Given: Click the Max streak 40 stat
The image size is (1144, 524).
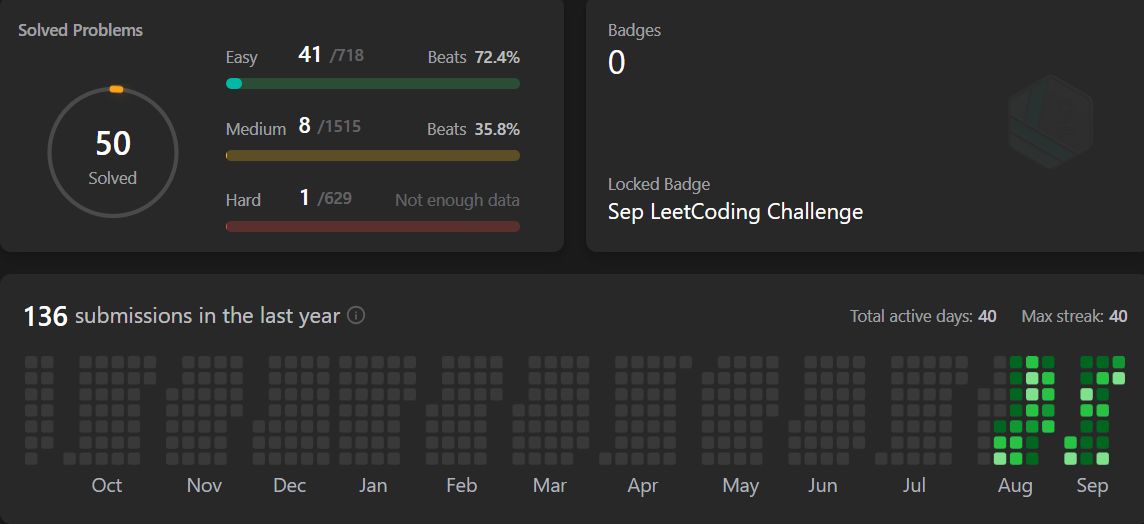Looking at the screenshot, I should click(x=1074, y=316).
